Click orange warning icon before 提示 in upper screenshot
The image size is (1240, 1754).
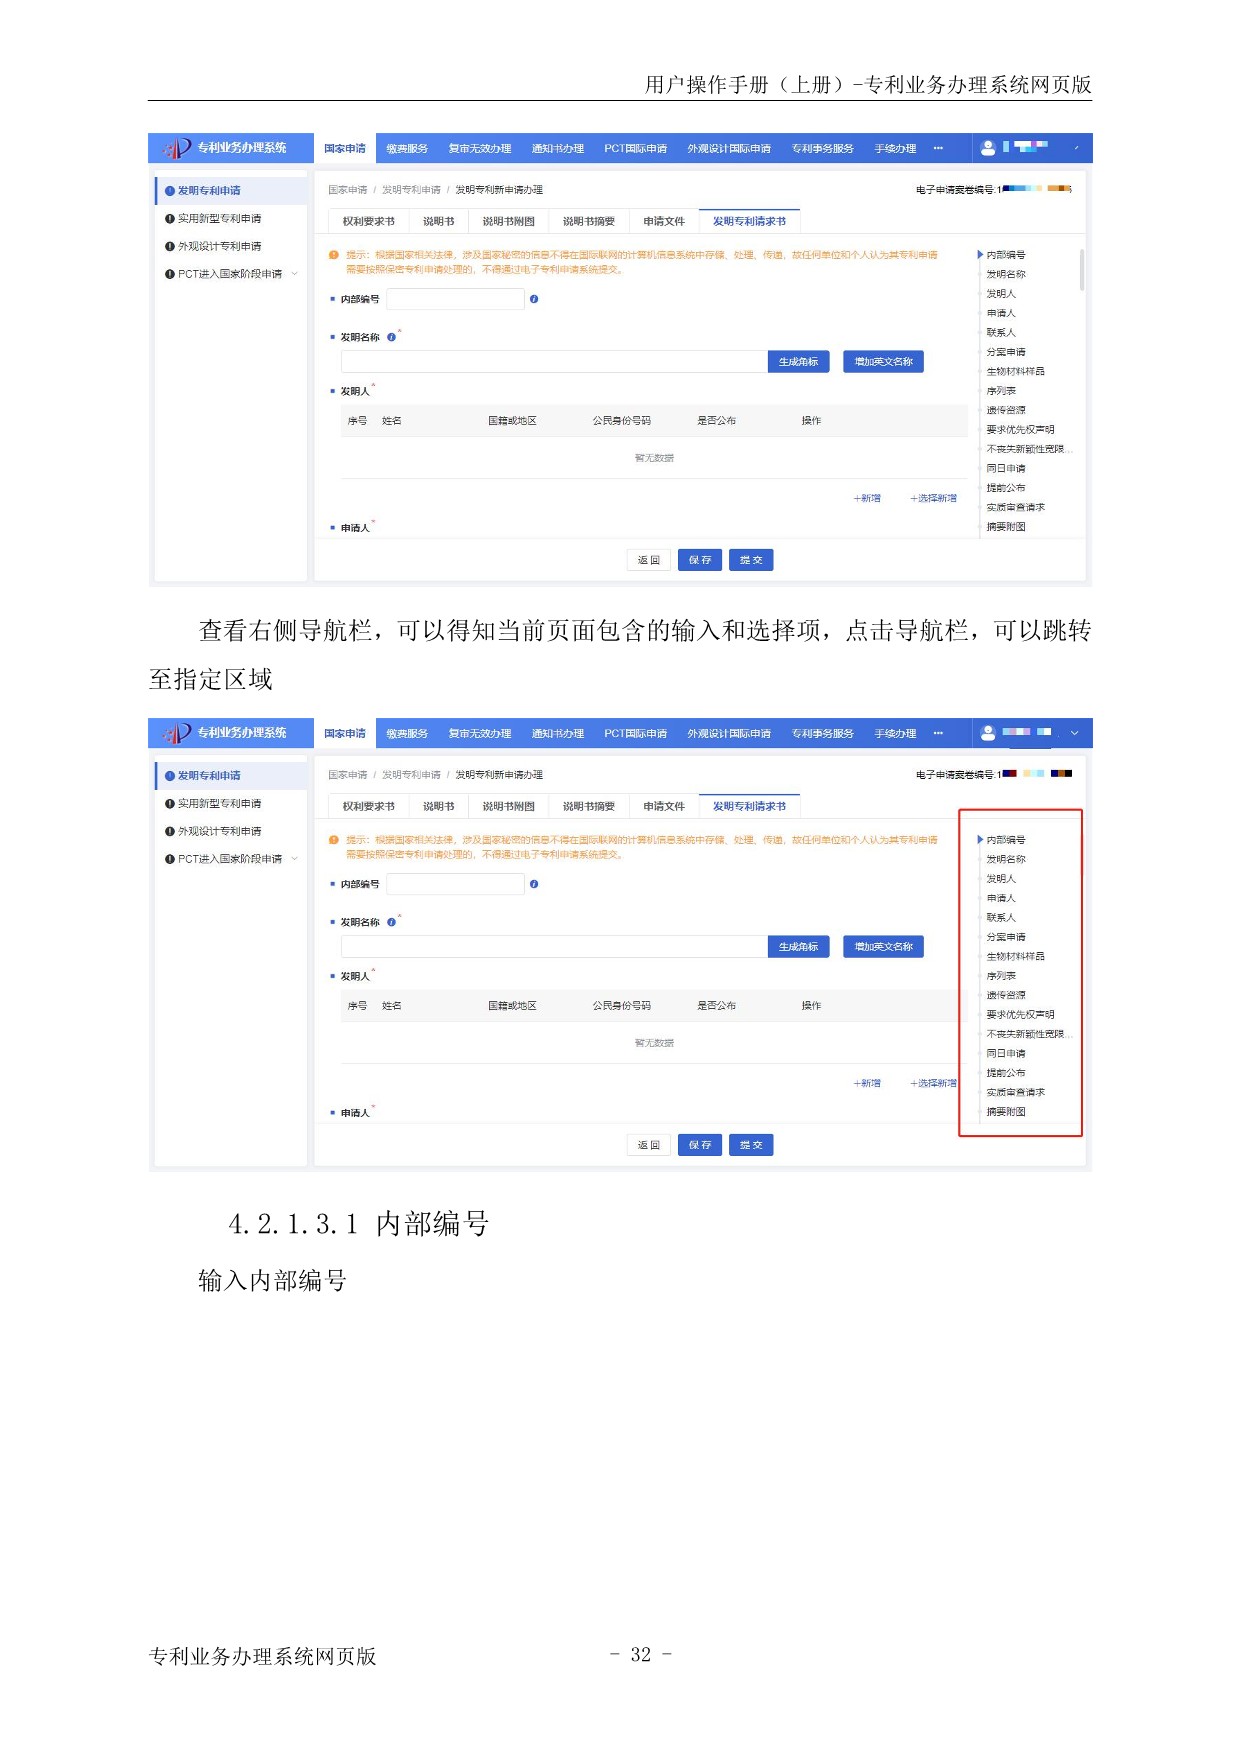point(334,255)
